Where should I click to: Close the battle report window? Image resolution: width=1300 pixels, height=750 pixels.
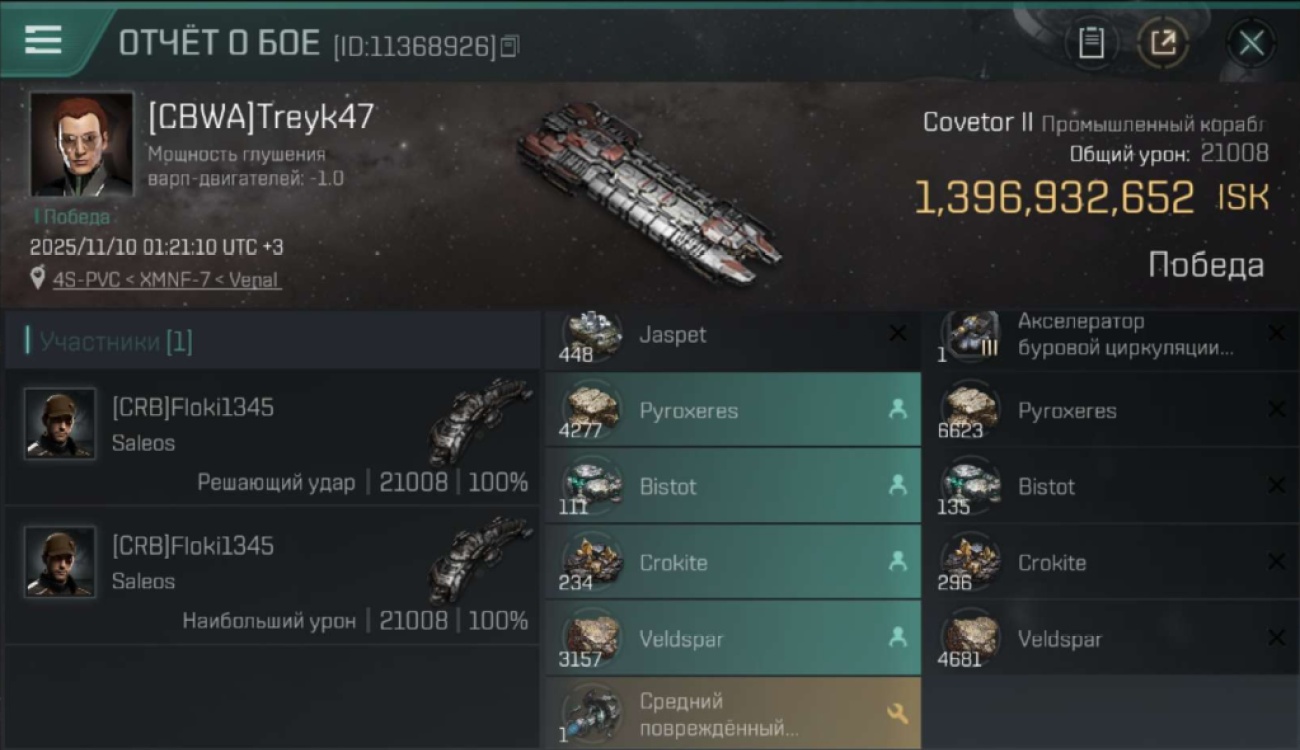1251,43
